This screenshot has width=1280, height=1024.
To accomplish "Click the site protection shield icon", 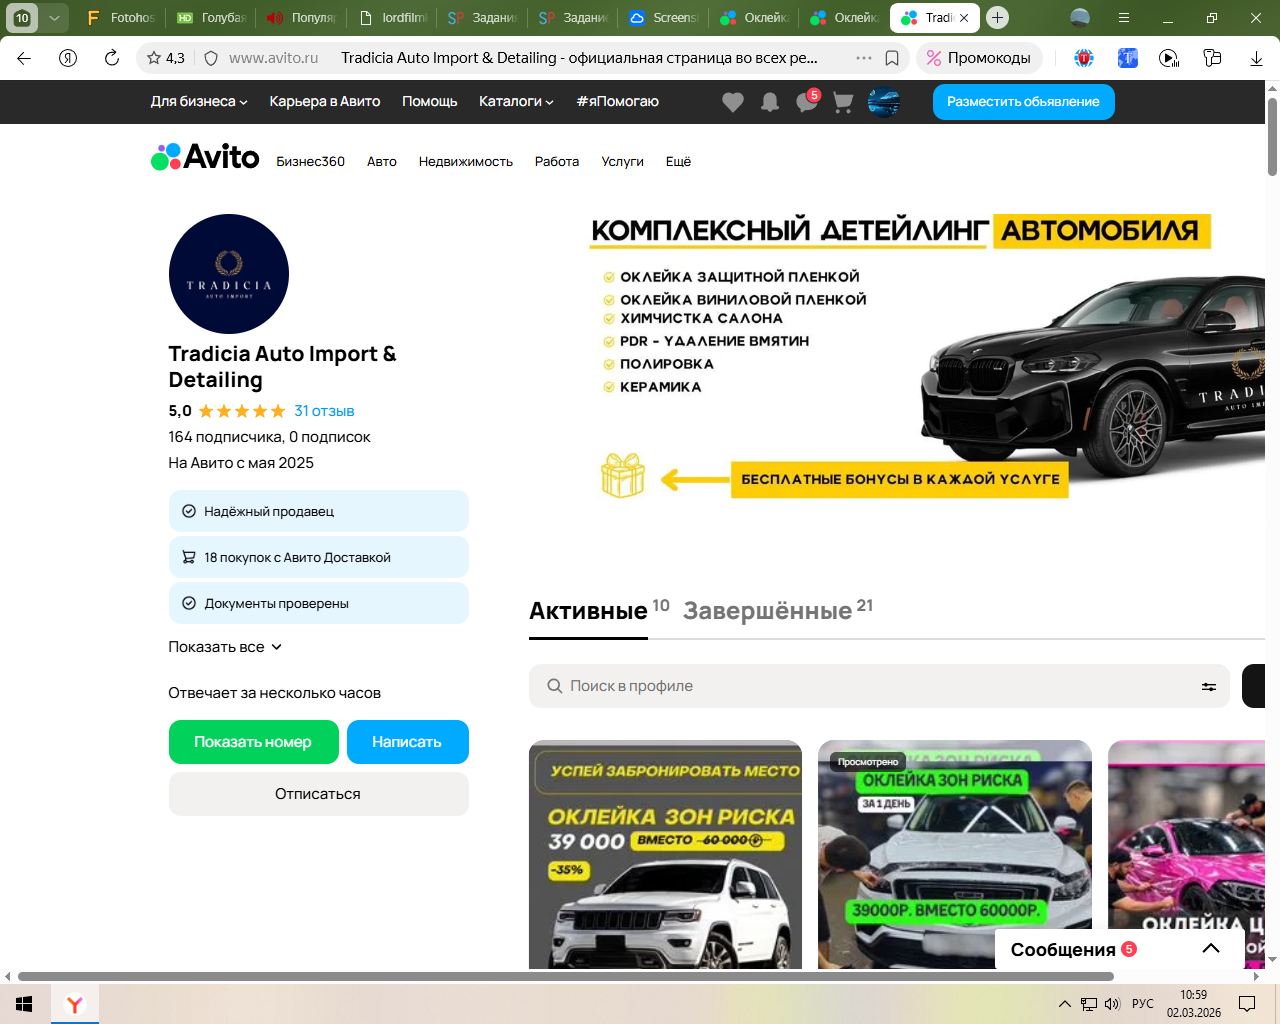I will click(211, 58).
